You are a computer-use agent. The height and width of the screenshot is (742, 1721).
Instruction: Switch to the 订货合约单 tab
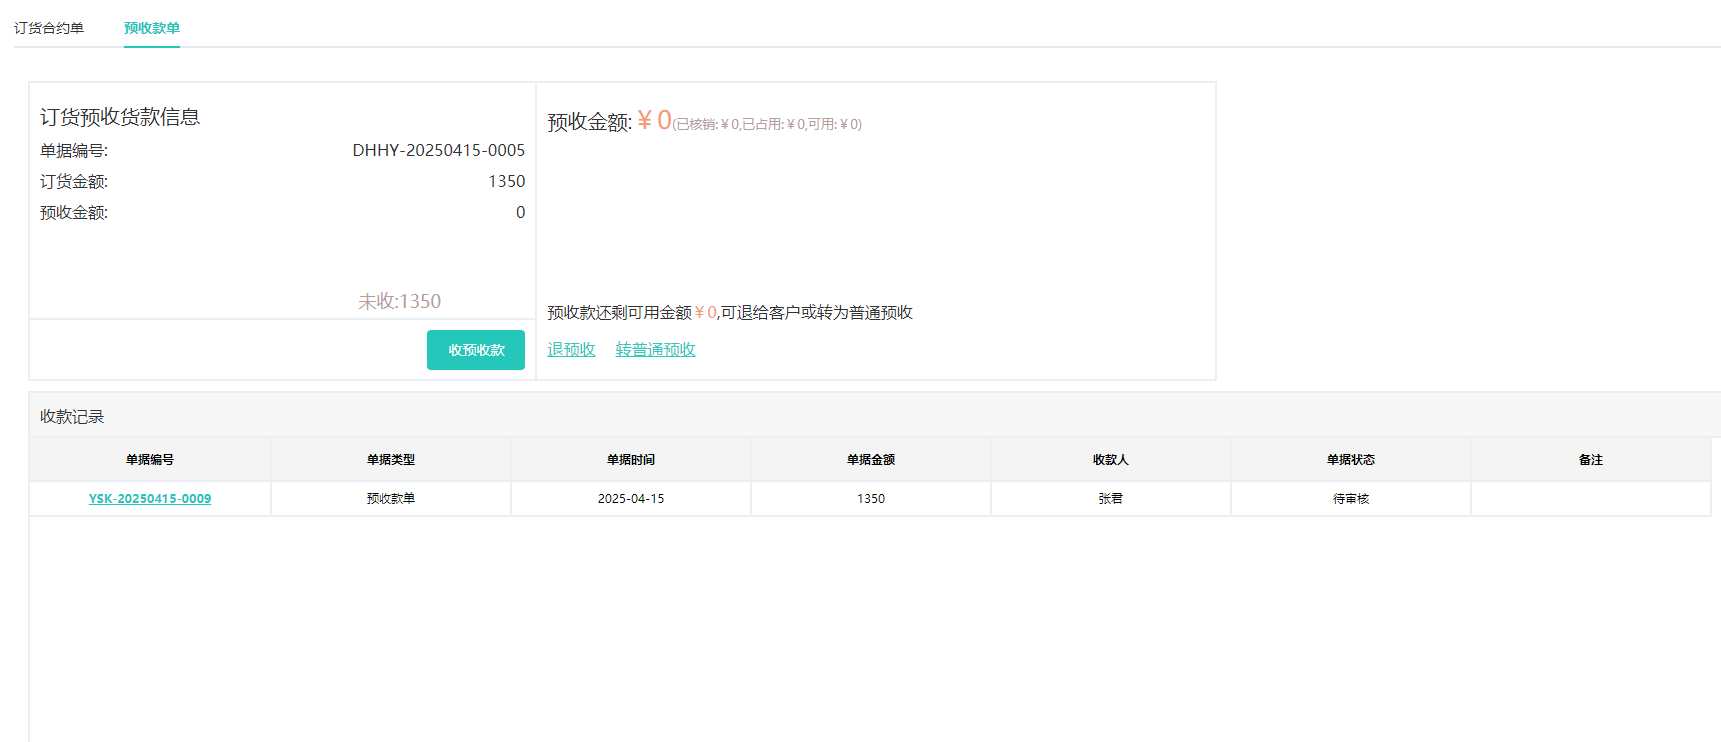click(49, 28)
